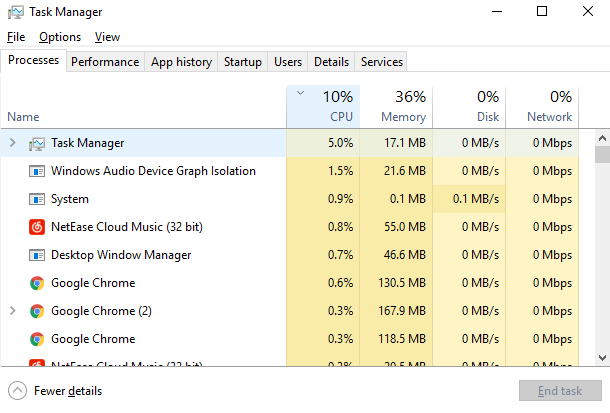
Task: Click the vertical scrollbar down arrow
Action: click(602, 356)
